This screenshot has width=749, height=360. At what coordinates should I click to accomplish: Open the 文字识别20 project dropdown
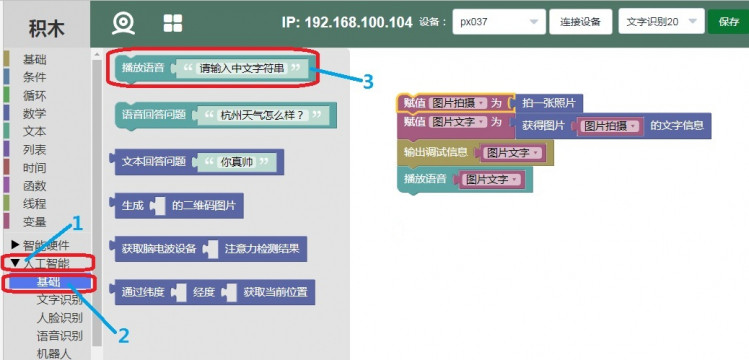click(661, 22)
